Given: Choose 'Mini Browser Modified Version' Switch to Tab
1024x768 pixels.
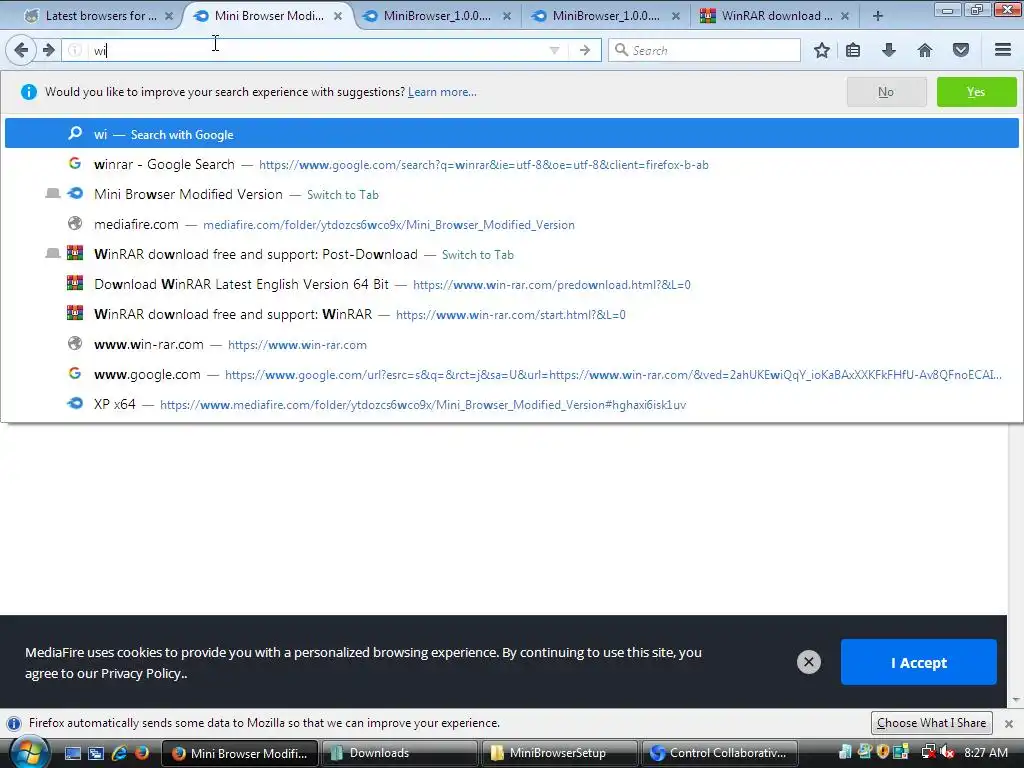Looking at the screenshot, I should (x=511, y=194).
